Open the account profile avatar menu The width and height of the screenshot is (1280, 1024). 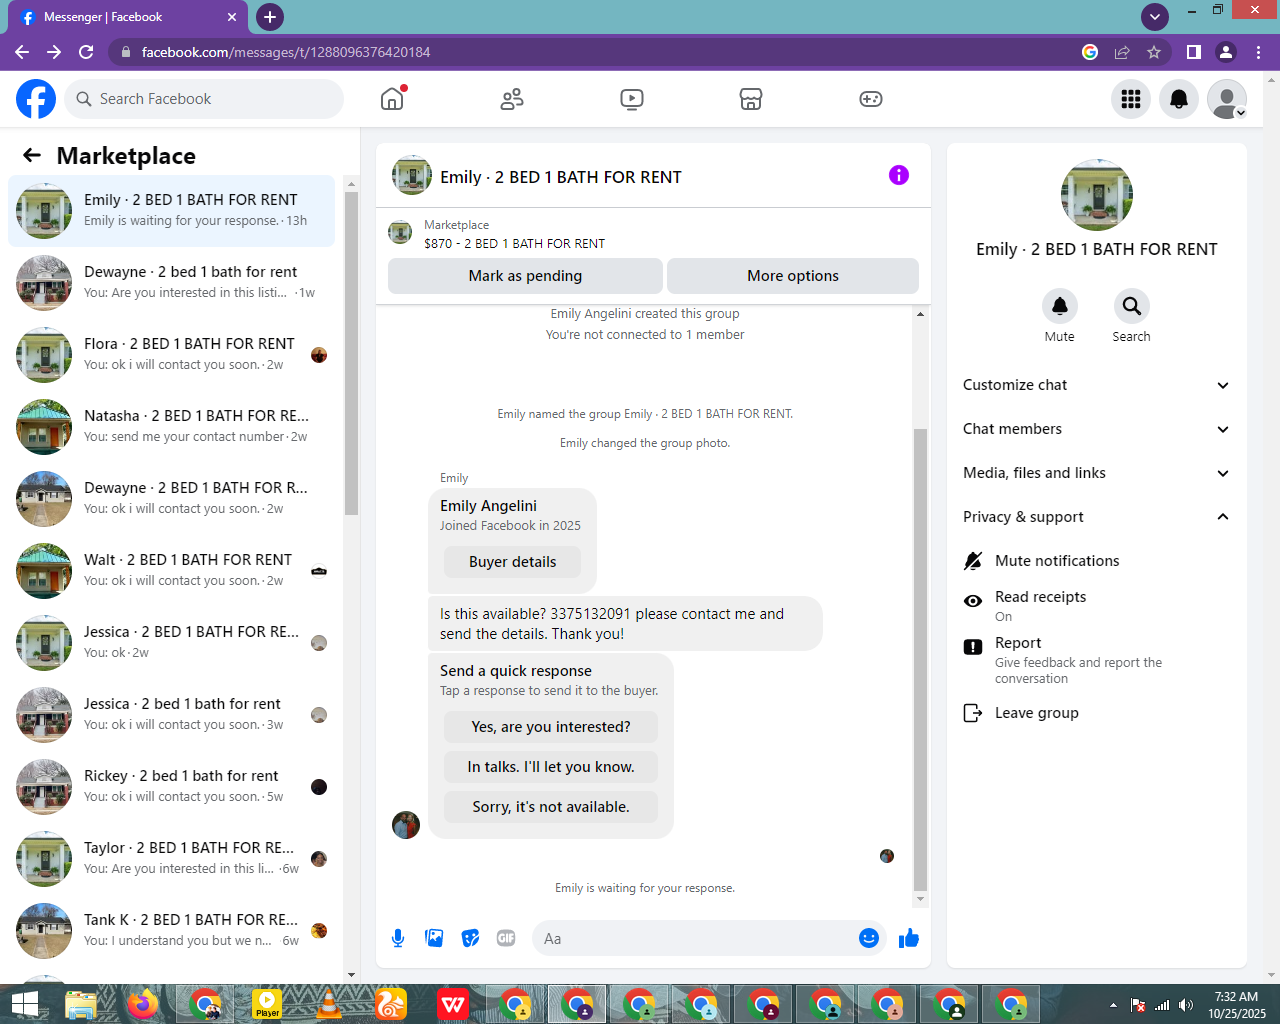point(1227,99)
